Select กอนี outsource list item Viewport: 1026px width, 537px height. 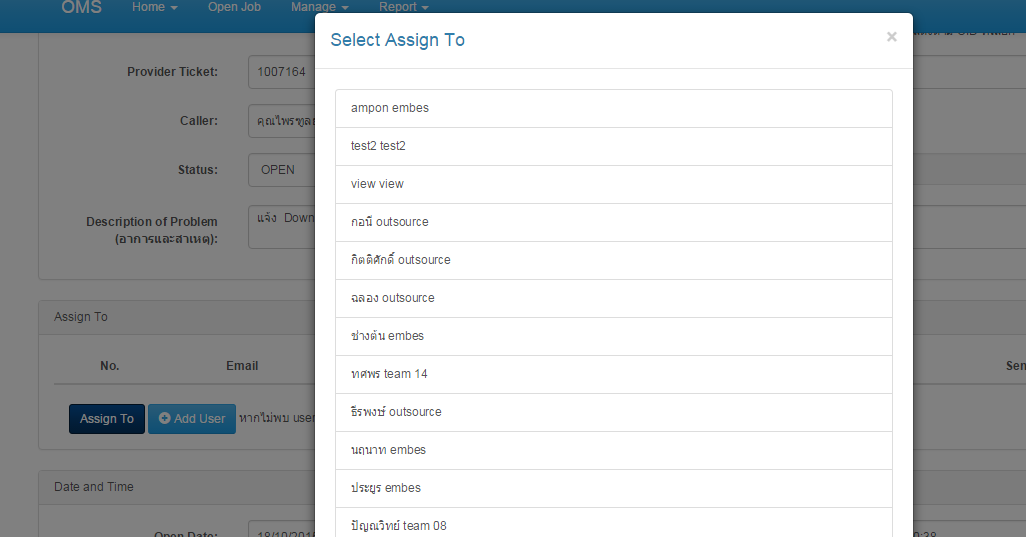[x=614, y=222]
